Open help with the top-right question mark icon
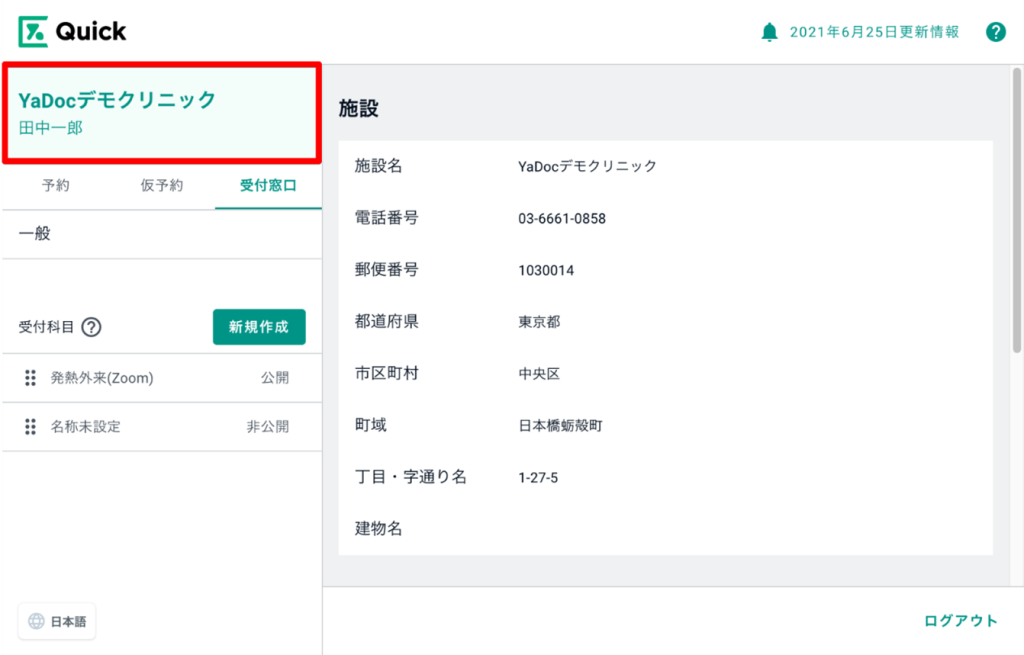This screenshot has height=655, width=1024. pyautogui.click(x=995, y=32)
